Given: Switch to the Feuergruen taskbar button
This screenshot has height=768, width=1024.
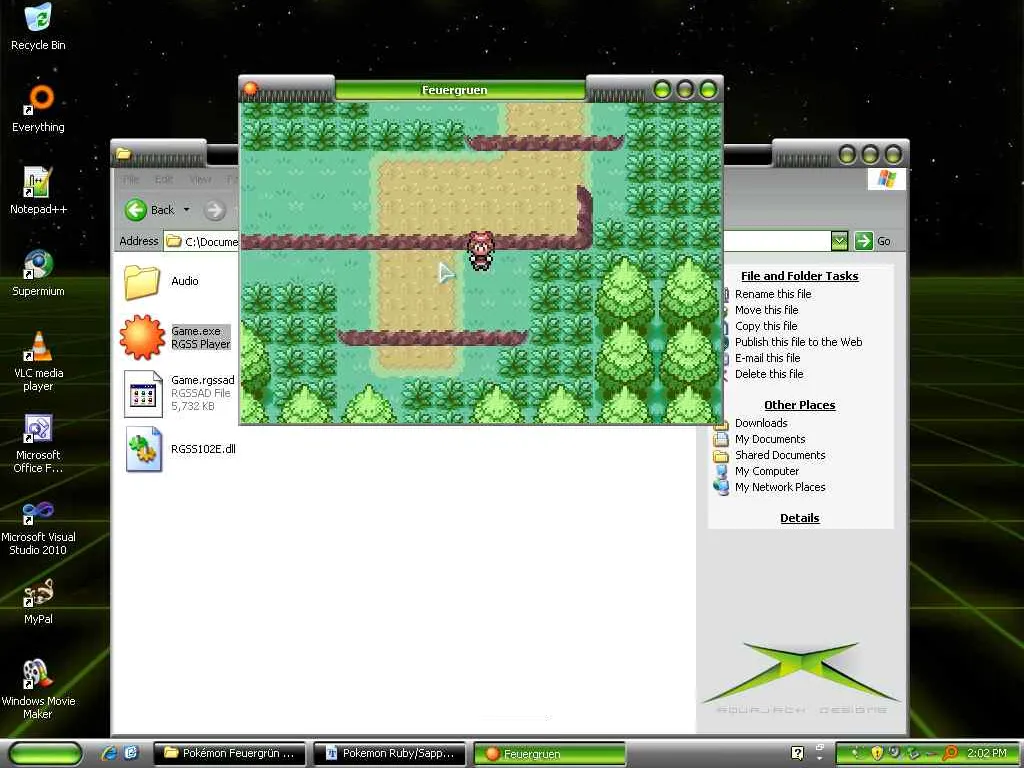Looking at the screenshot, I should pos(549,754).
